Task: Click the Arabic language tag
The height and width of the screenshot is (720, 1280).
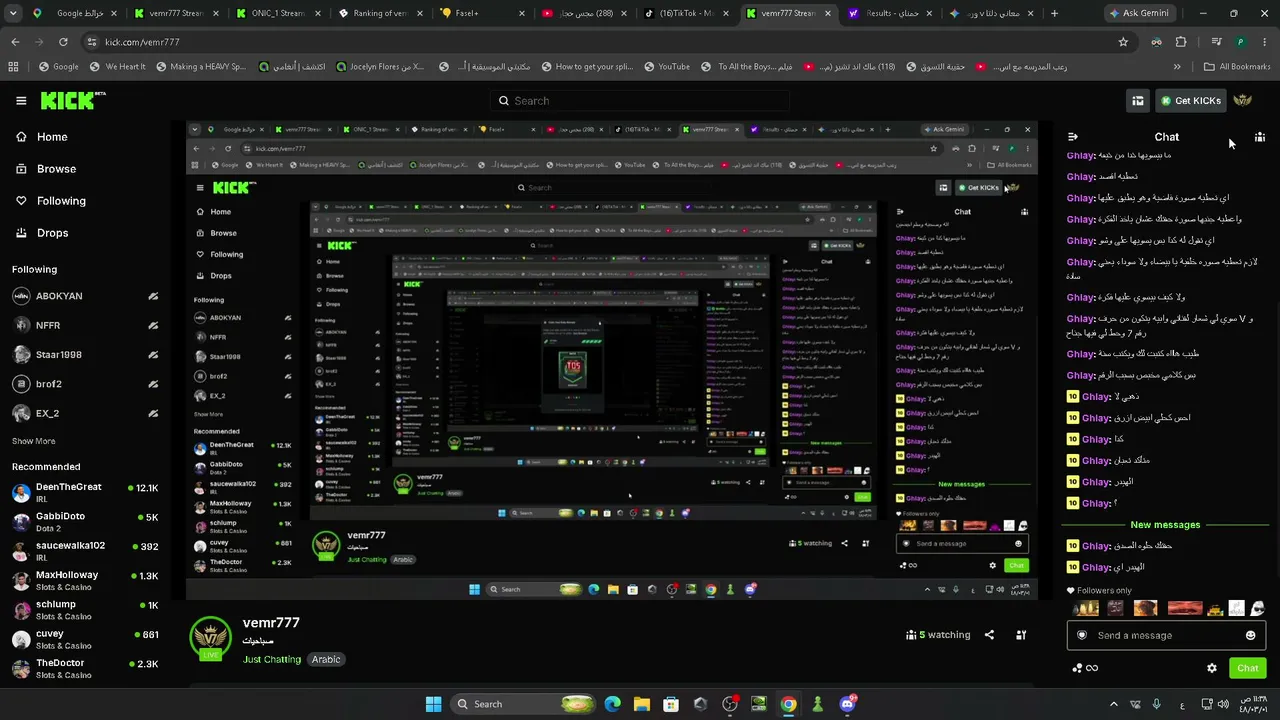Action: [x=326, y=660]
